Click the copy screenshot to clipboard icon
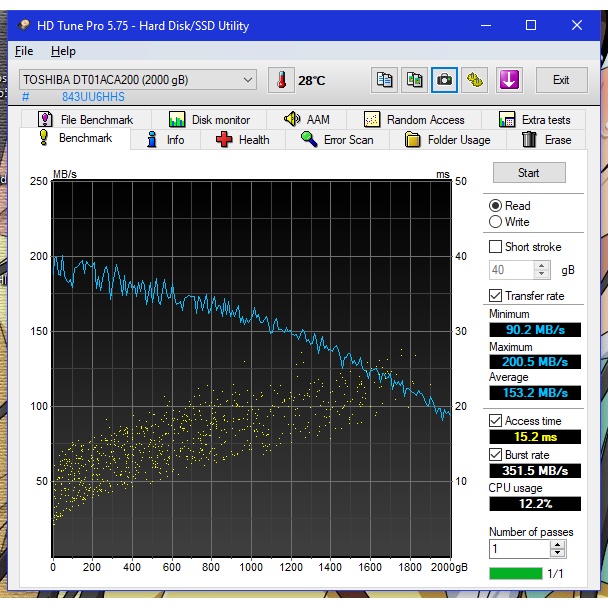Image resolution: width=608 pixels, height=608 pixels. point(413,80)
